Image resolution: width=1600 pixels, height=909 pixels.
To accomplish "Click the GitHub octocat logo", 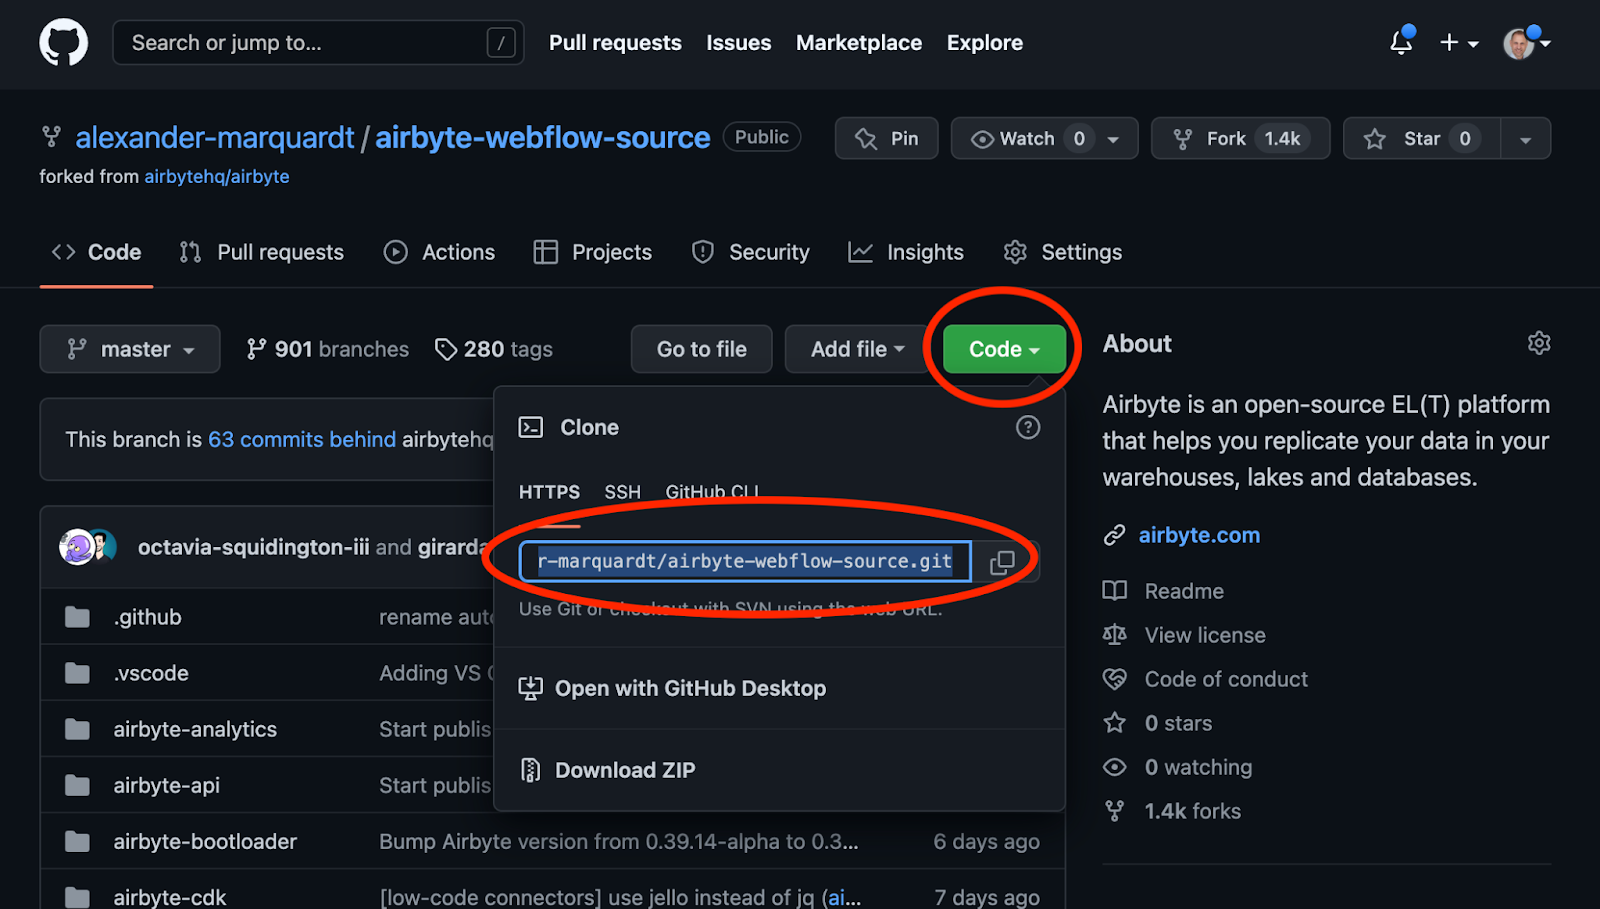I will point(63,42).
